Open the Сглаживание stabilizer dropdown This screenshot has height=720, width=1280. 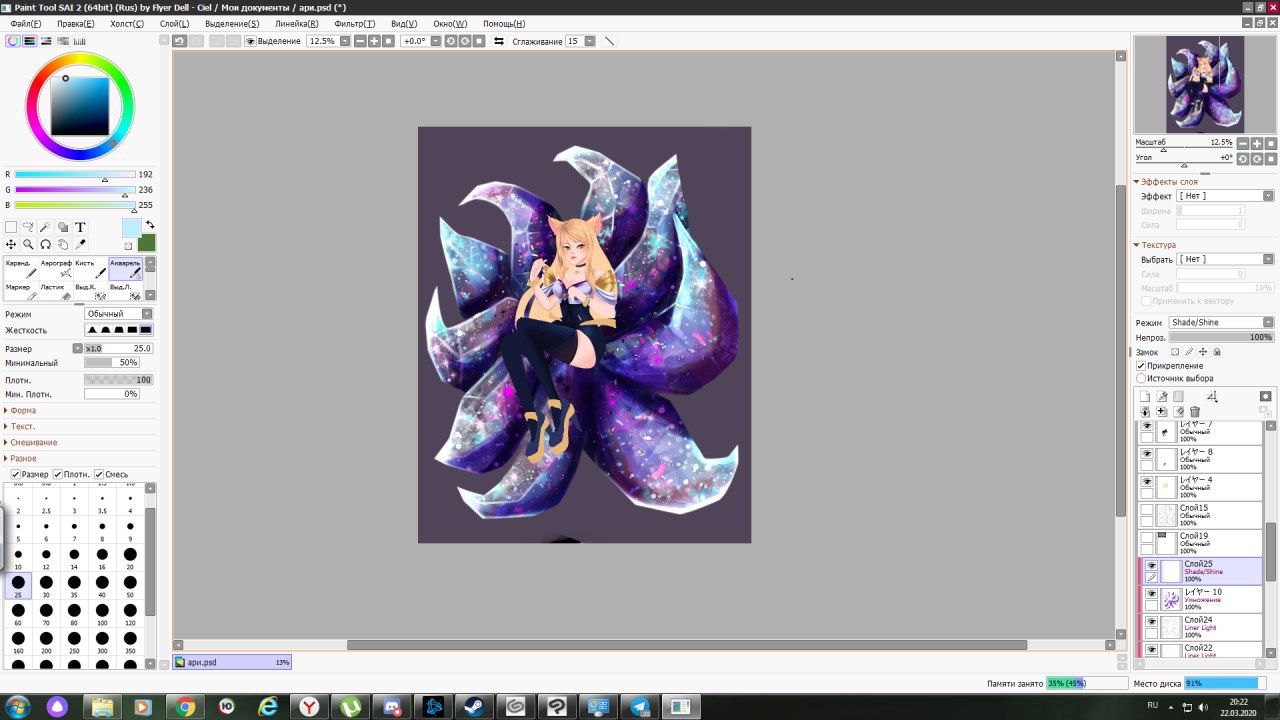click(590, 41)
